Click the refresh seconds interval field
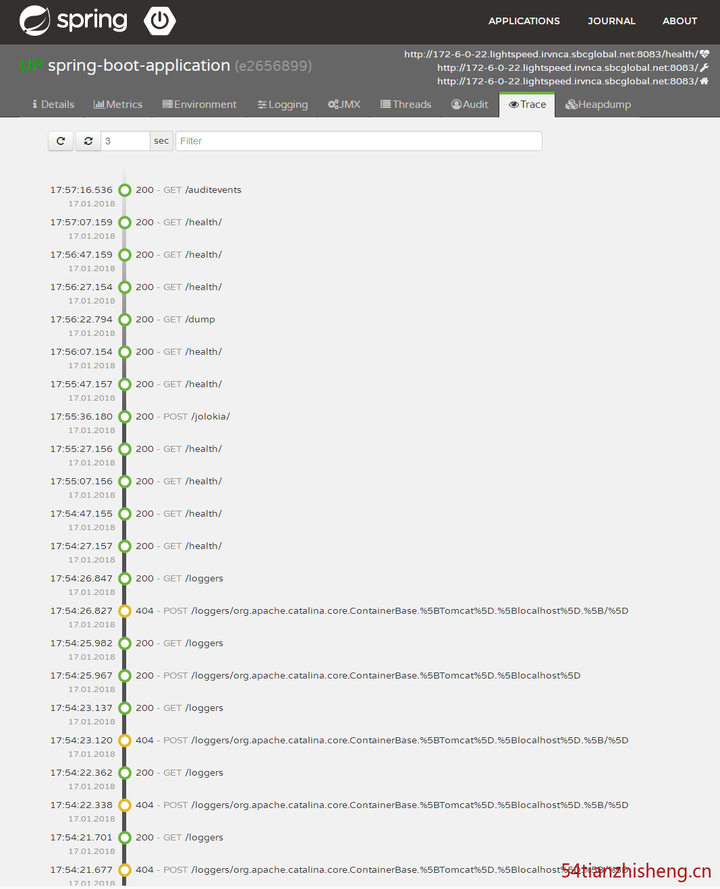 click(125, 141)
